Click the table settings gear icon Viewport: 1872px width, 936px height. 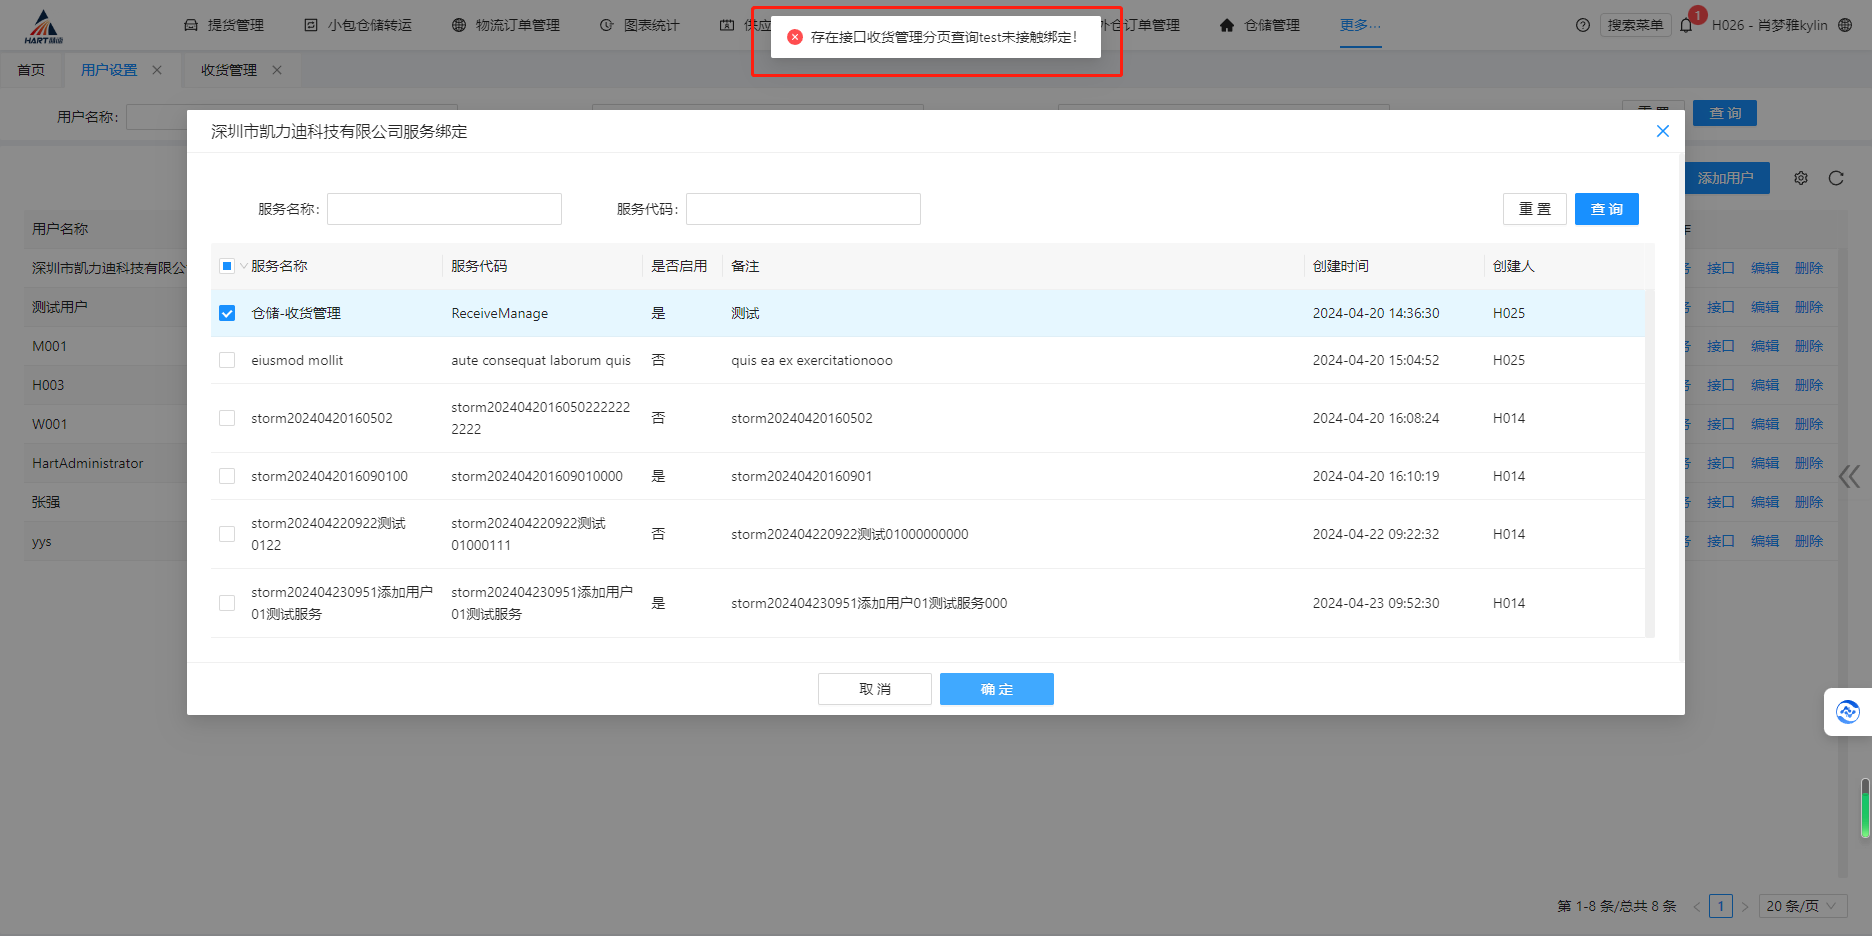point(1800,178)
